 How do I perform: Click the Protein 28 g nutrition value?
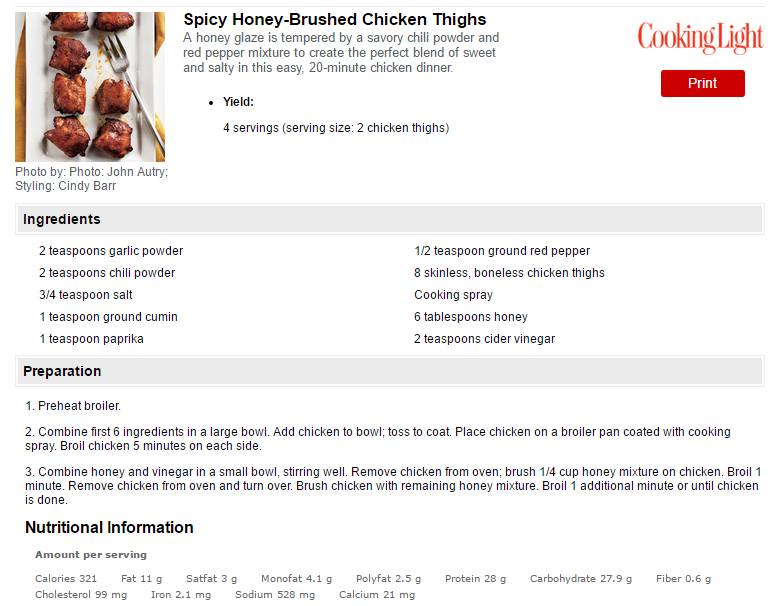475,578
